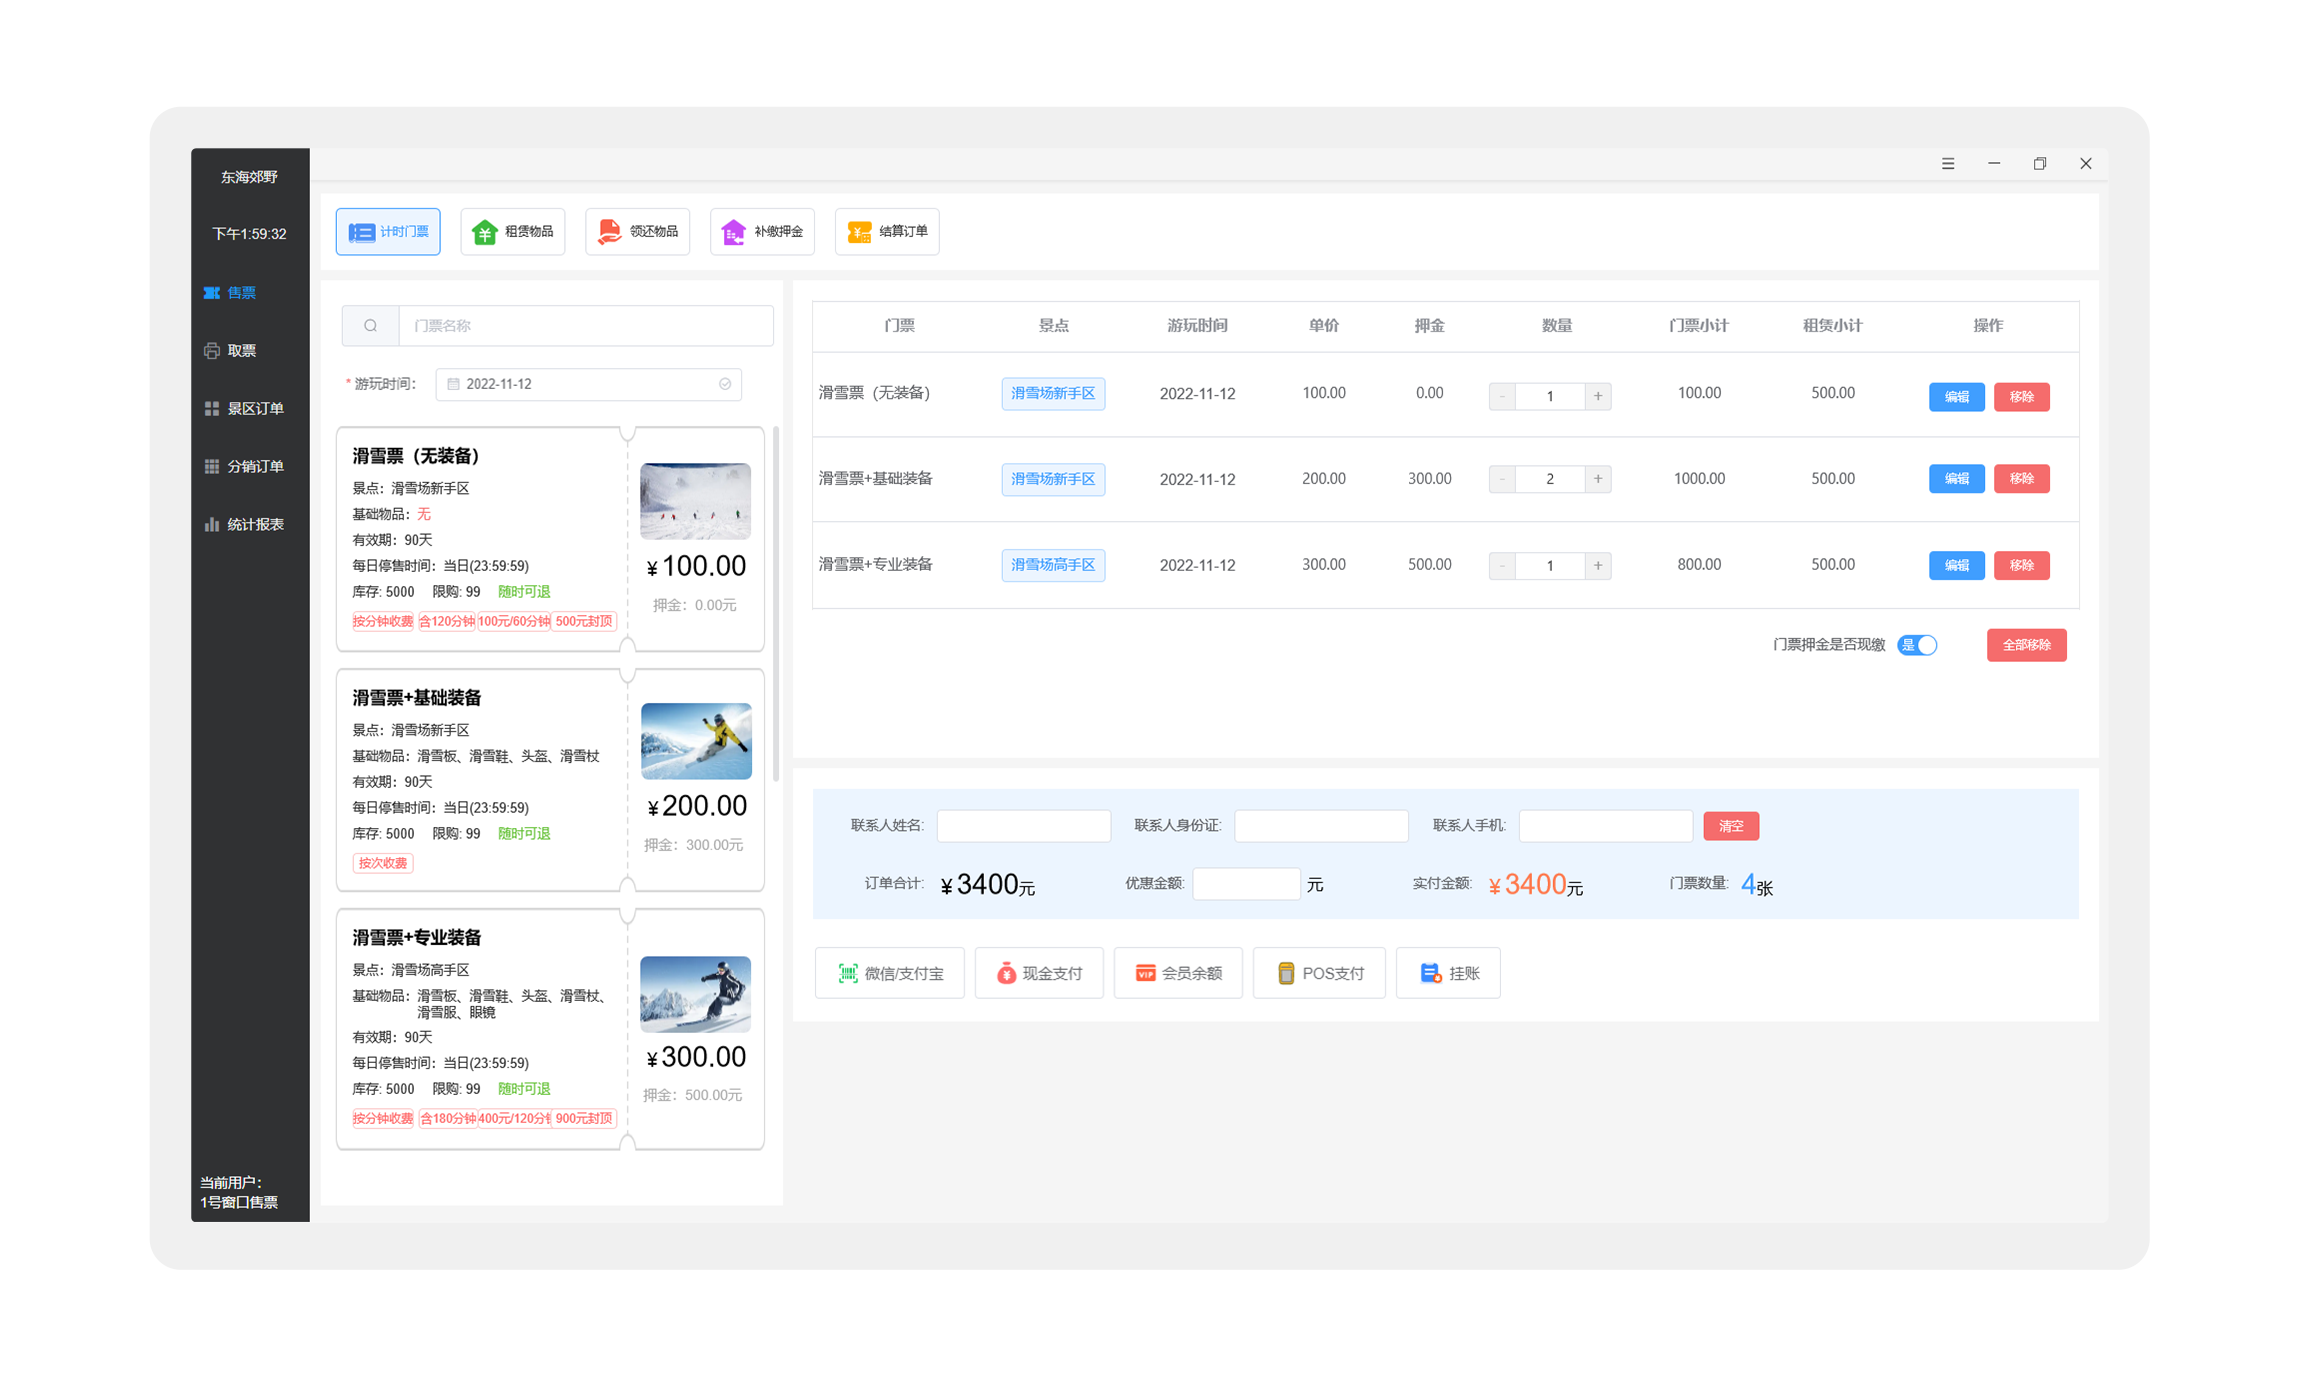This screenshot has width=2300, height=1400.
Task: Choose 会员余额 member balance payment
Action: pos(1178,973)
